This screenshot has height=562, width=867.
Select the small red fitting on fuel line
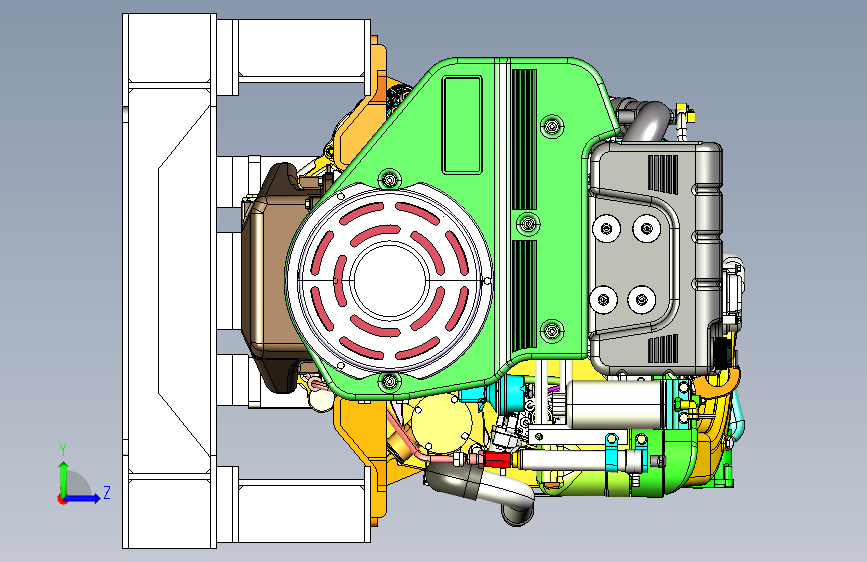(496, 460)
